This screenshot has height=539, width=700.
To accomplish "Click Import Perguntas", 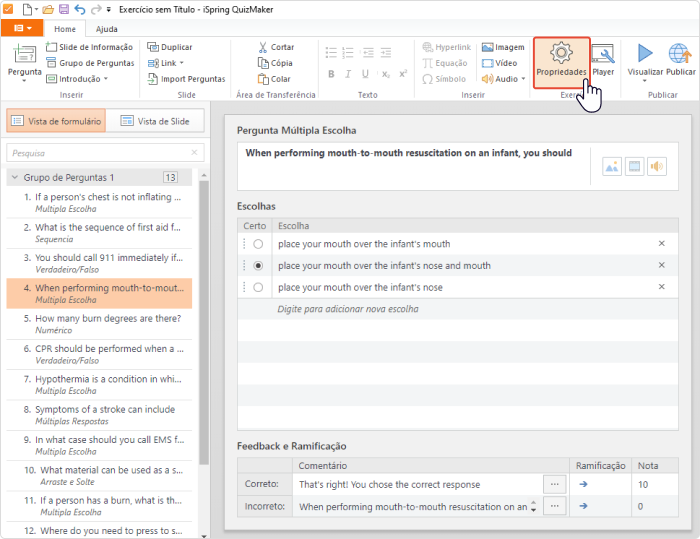I will (187, 79).
